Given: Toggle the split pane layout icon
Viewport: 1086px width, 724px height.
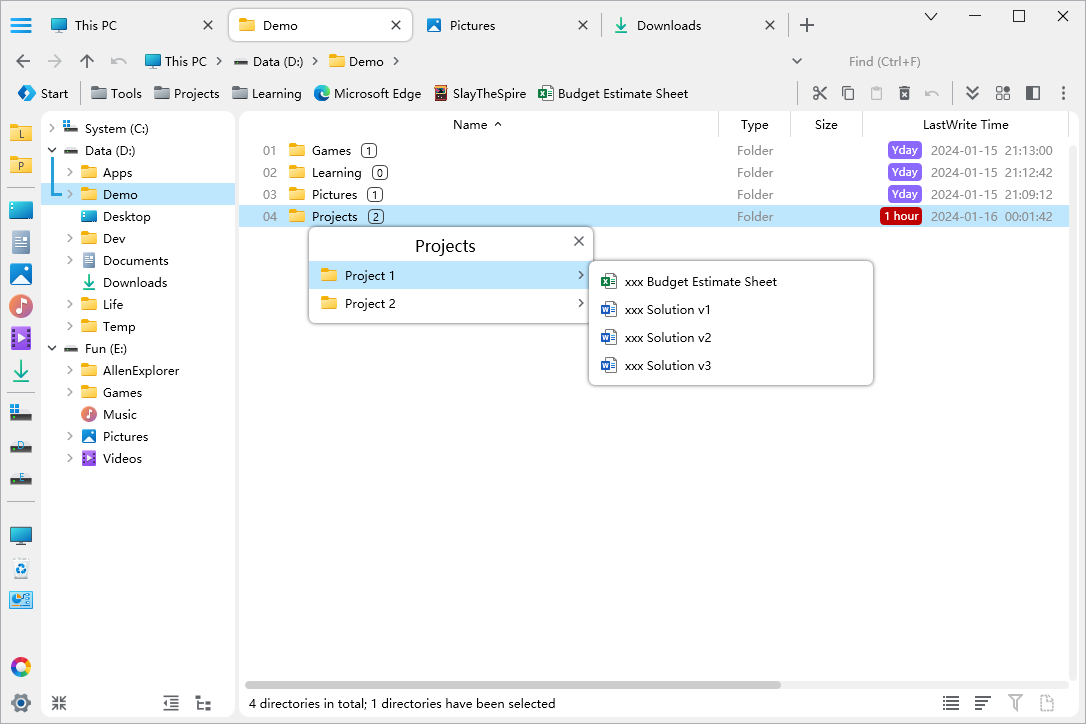Looking at the screenshot, I should pos(1033,93).
